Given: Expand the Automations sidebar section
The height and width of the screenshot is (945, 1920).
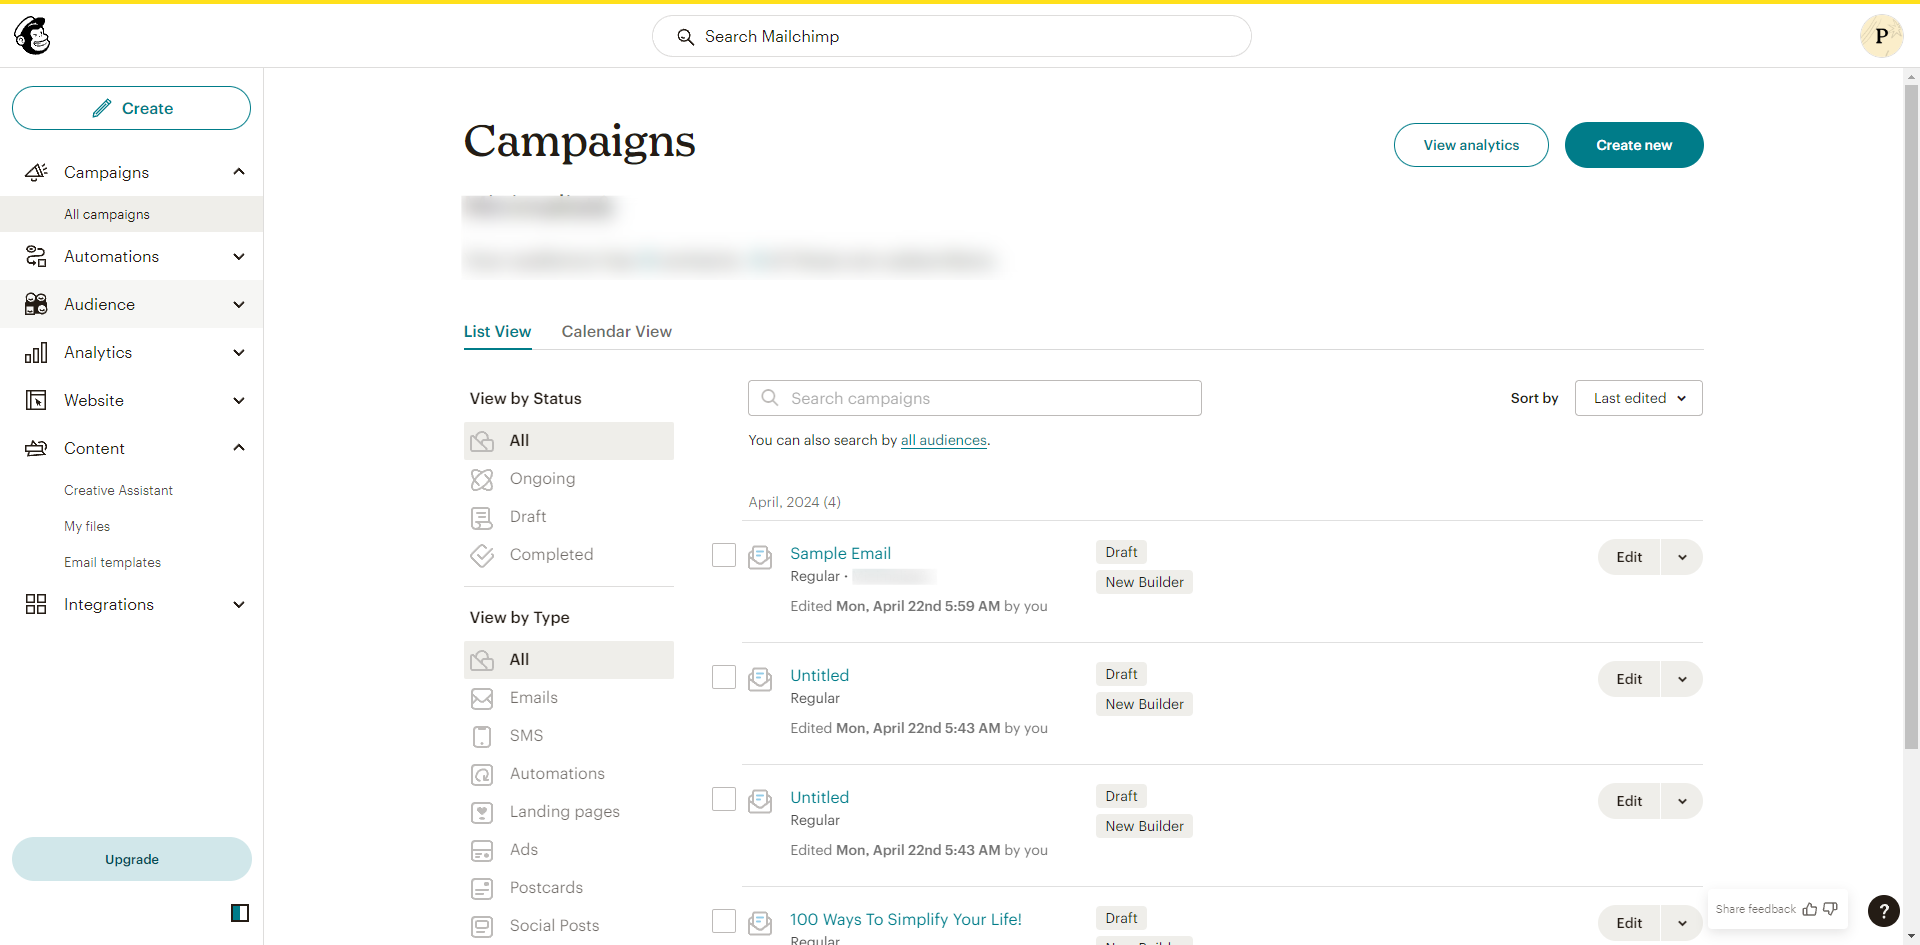Looking at the screenshot, I should tap(239, 257).
